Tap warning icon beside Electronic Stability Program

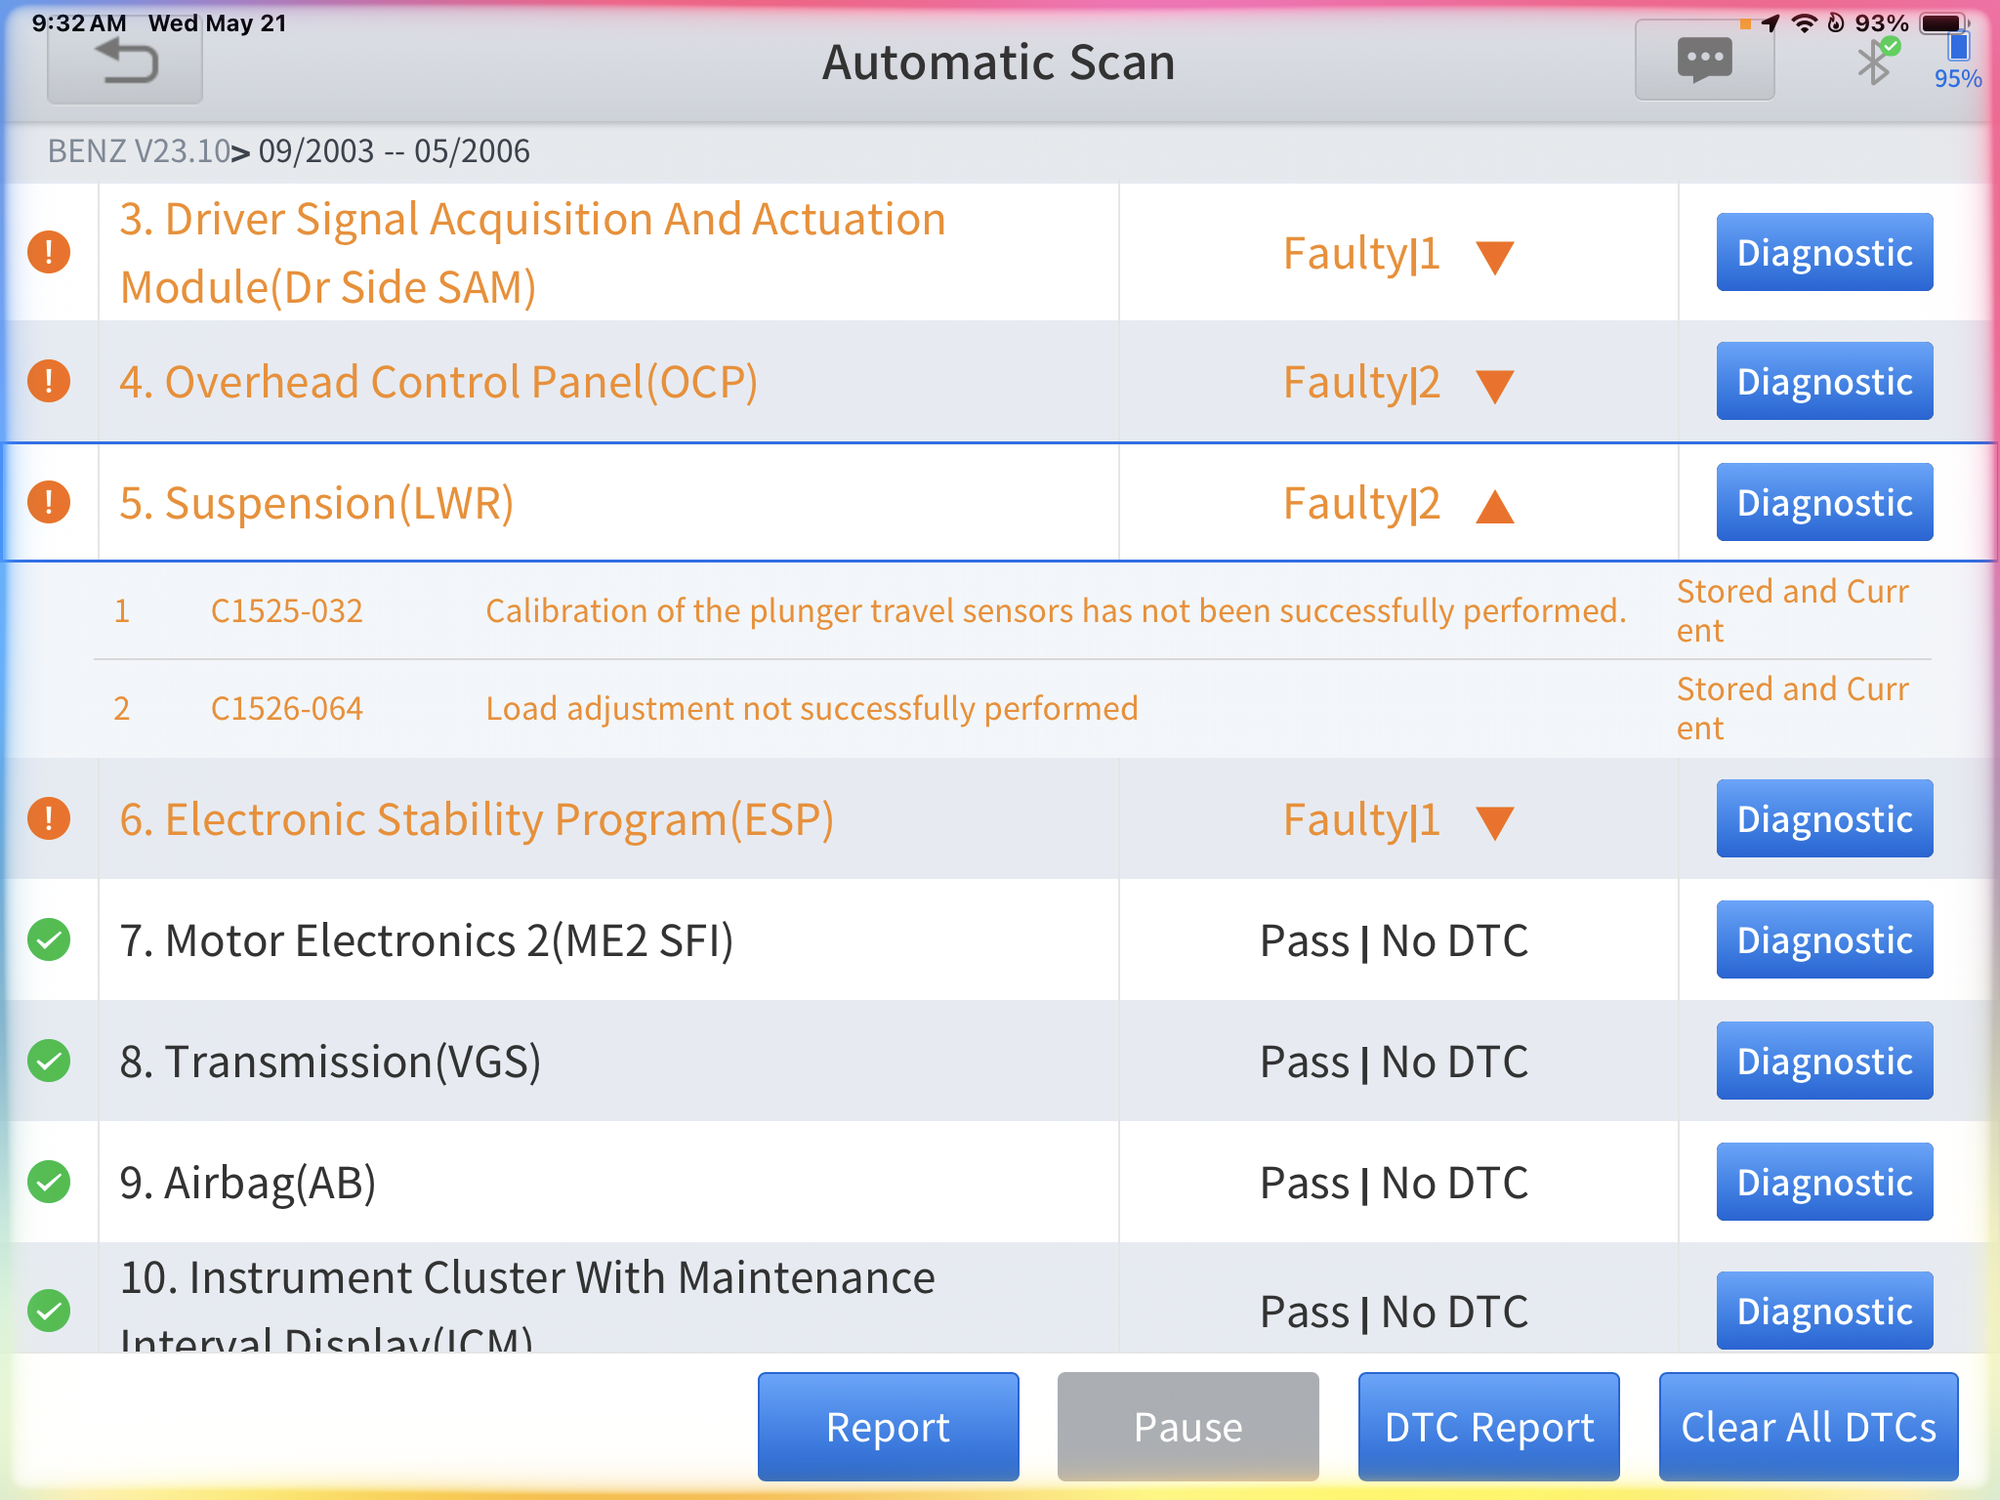pyautogui.click(x=49, y=819)
